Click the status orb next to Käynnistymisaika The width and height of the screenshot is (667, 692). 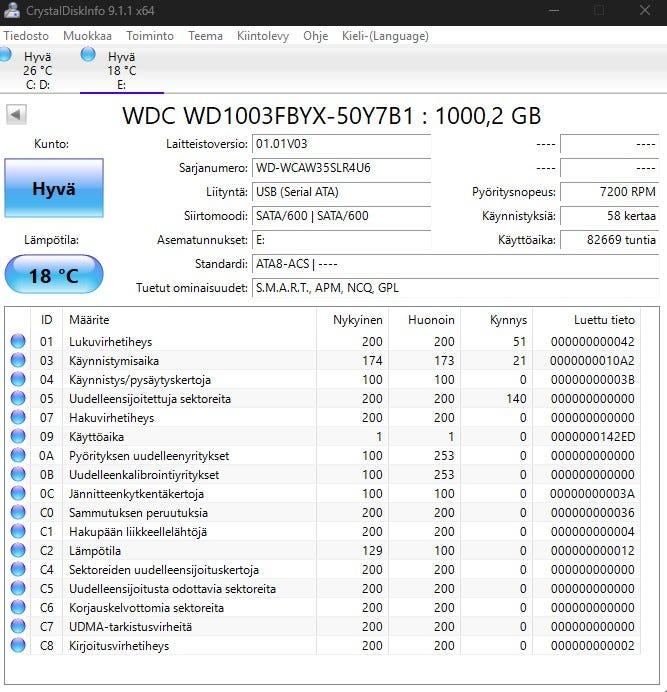pos(18,361)
